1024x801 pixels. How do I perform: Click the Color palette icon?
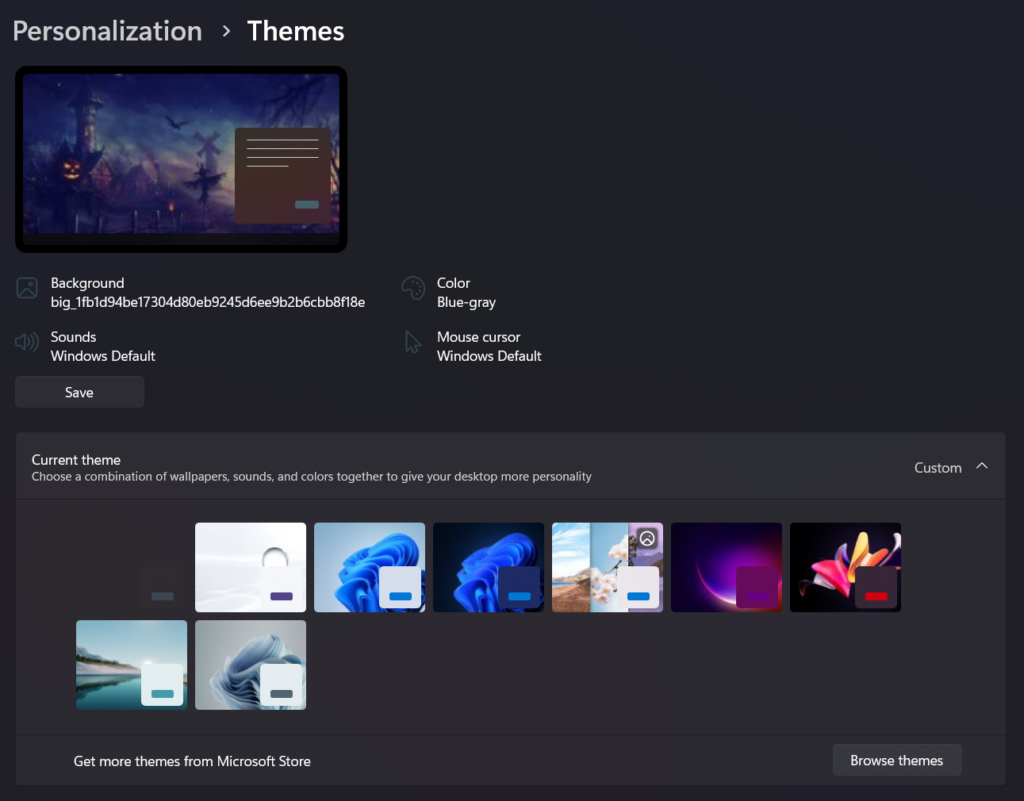pyautogui.click(x=413, y=290)
